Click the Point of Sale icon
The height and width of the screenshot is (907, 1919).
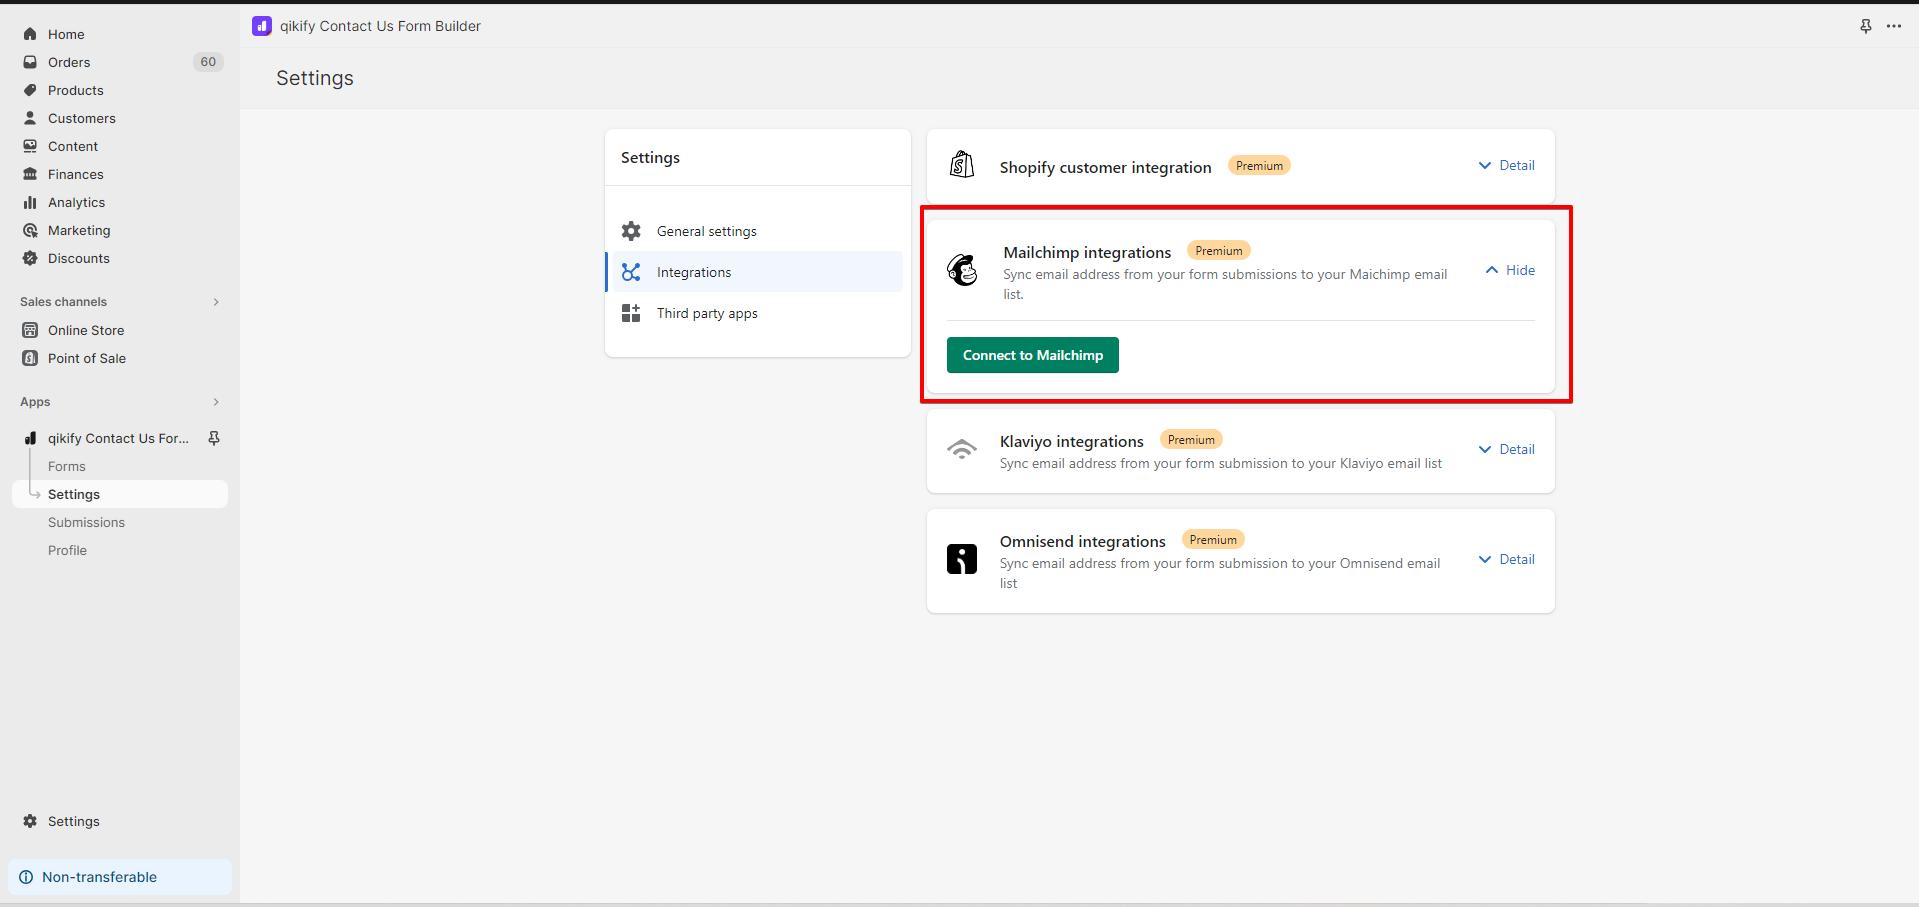pos(30,358)
